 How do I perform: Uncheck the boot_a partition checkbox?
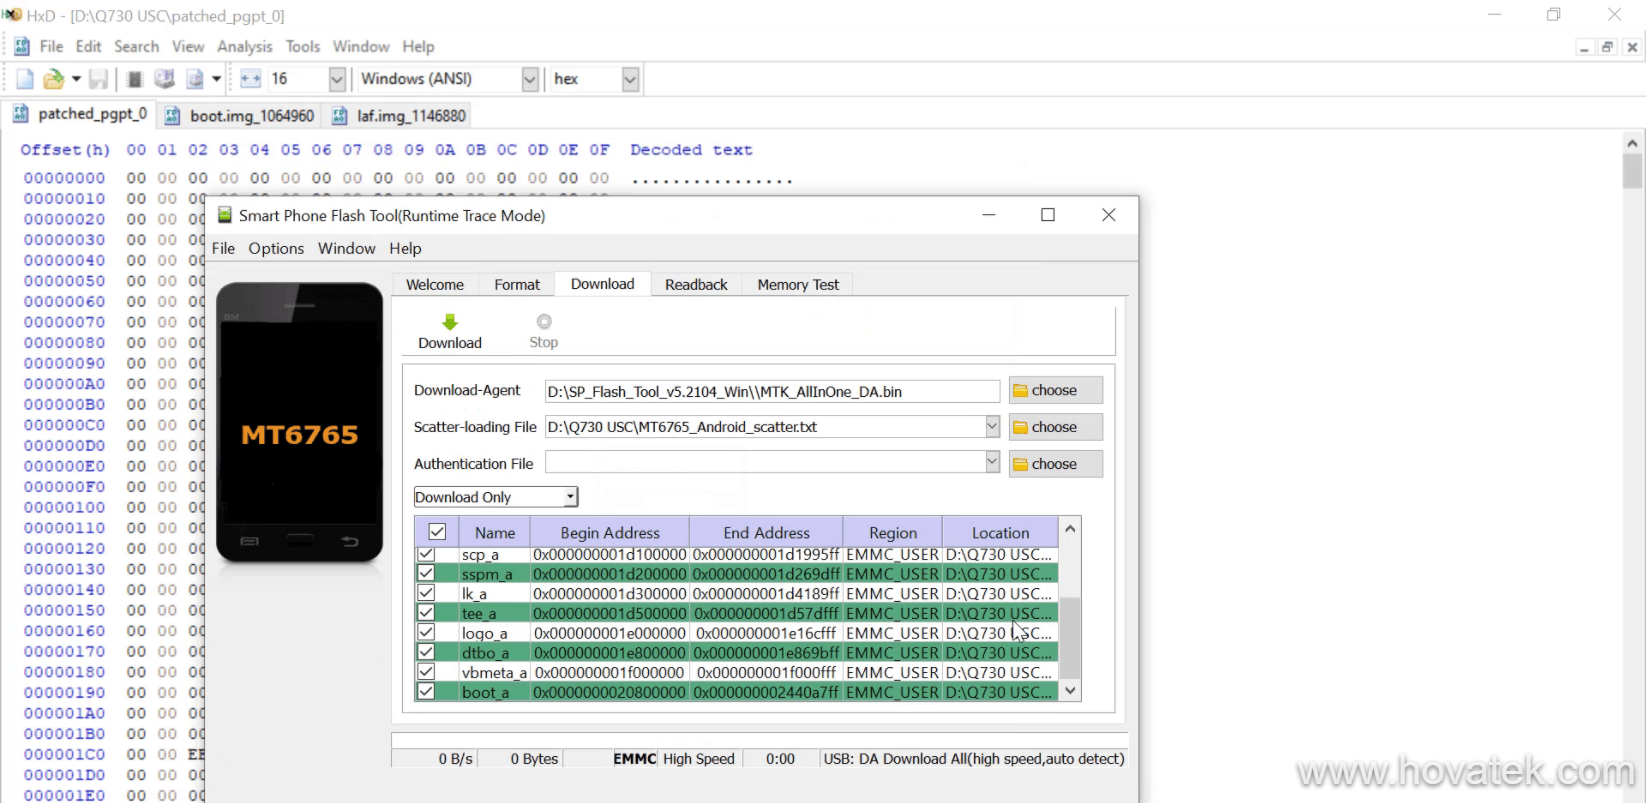(x=426, y=692)
